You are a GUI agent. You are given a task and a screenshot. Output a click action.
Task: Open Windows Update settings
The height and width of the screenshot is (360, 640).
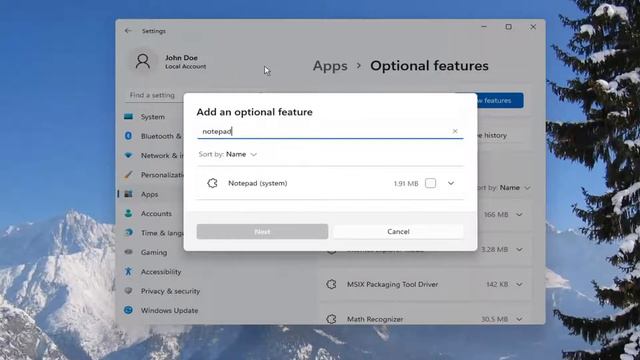169,311
